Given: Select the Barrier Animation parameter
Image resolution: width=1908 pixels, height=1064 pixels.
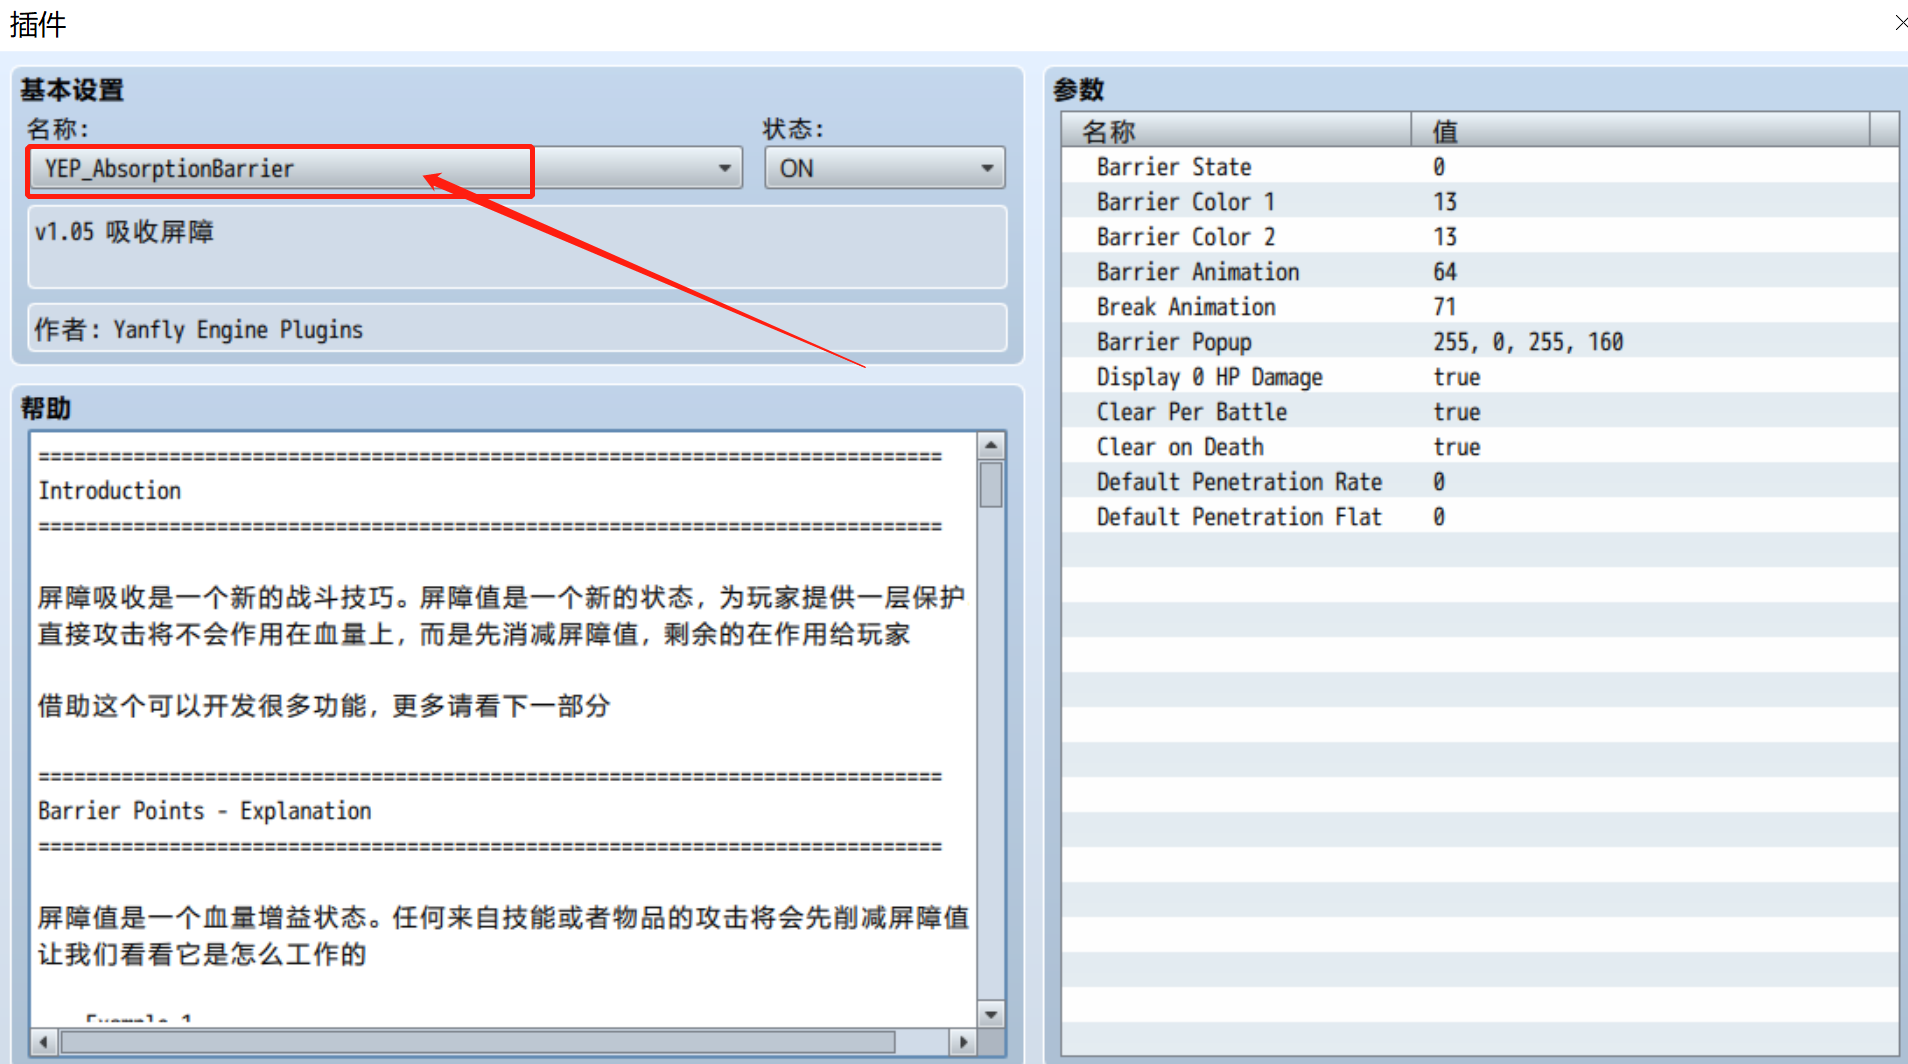Looking at the screenshot, I should [1480, 271].
